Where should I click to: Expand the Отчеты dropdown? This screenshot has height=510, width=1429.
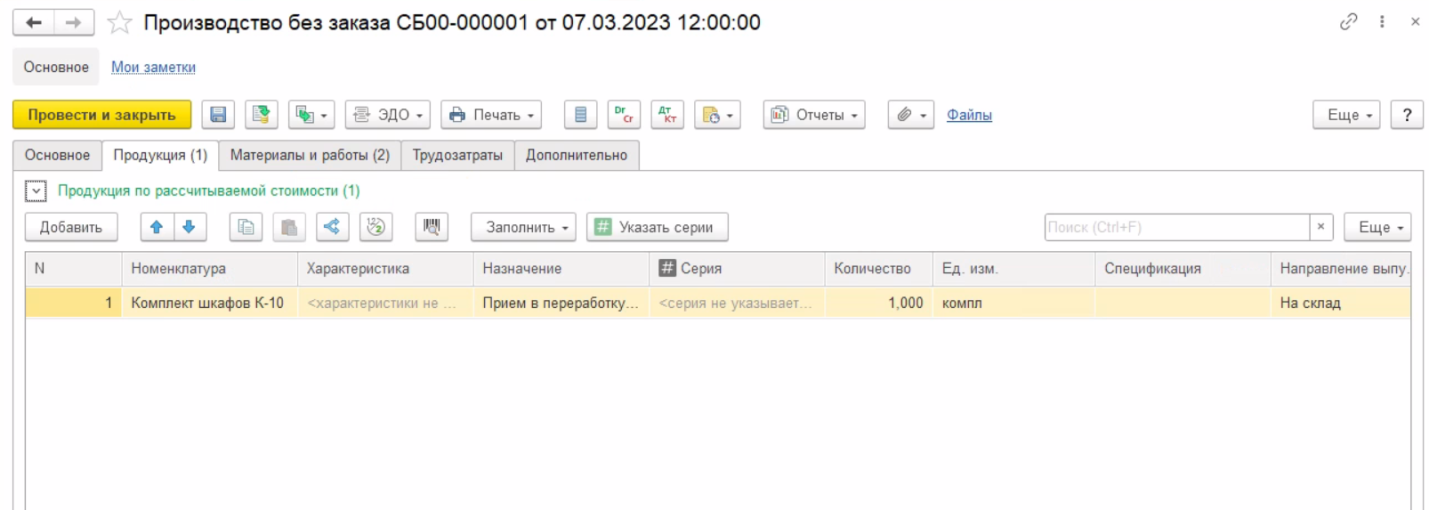(x=814, y=115)
